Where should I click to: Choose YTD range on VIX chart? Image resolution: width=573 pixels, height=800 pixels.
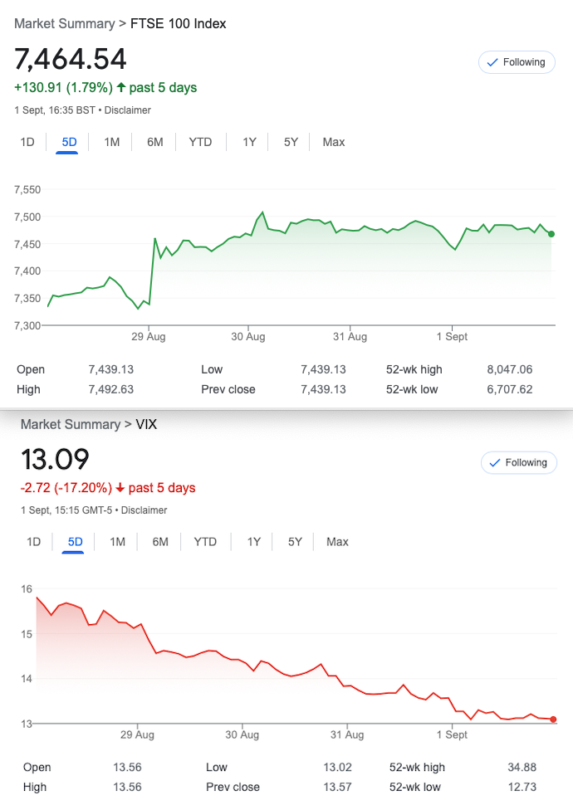pos(205,542)
